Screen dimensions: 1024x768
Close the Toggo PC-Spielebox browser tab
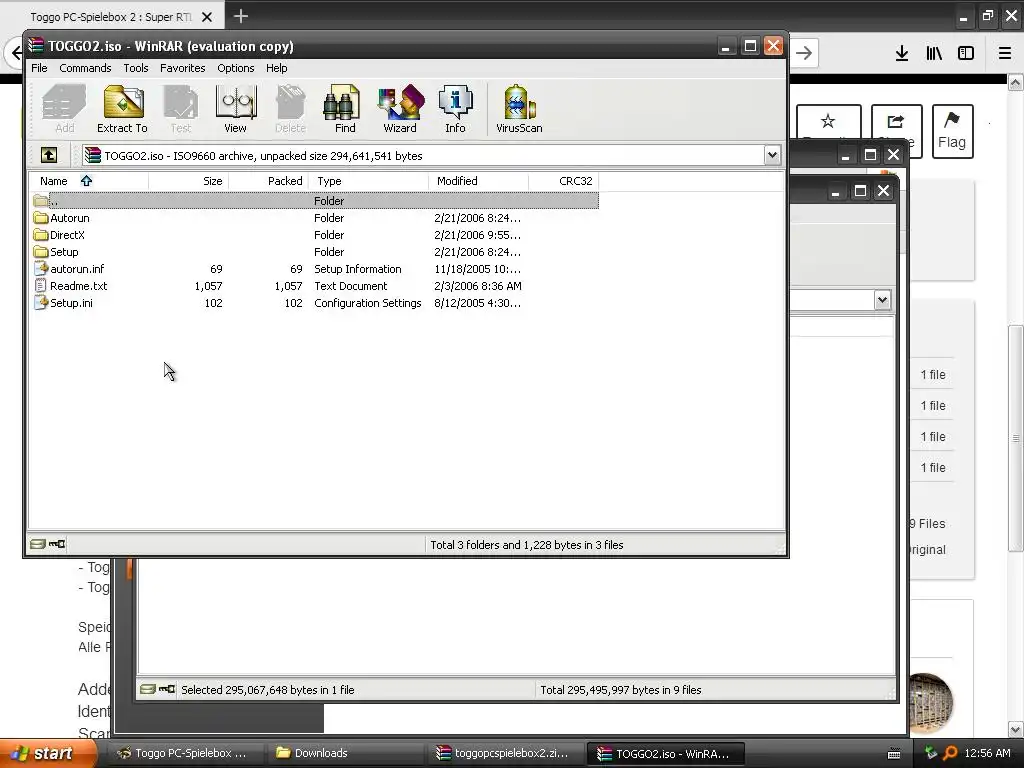click(x=206, y=17)
